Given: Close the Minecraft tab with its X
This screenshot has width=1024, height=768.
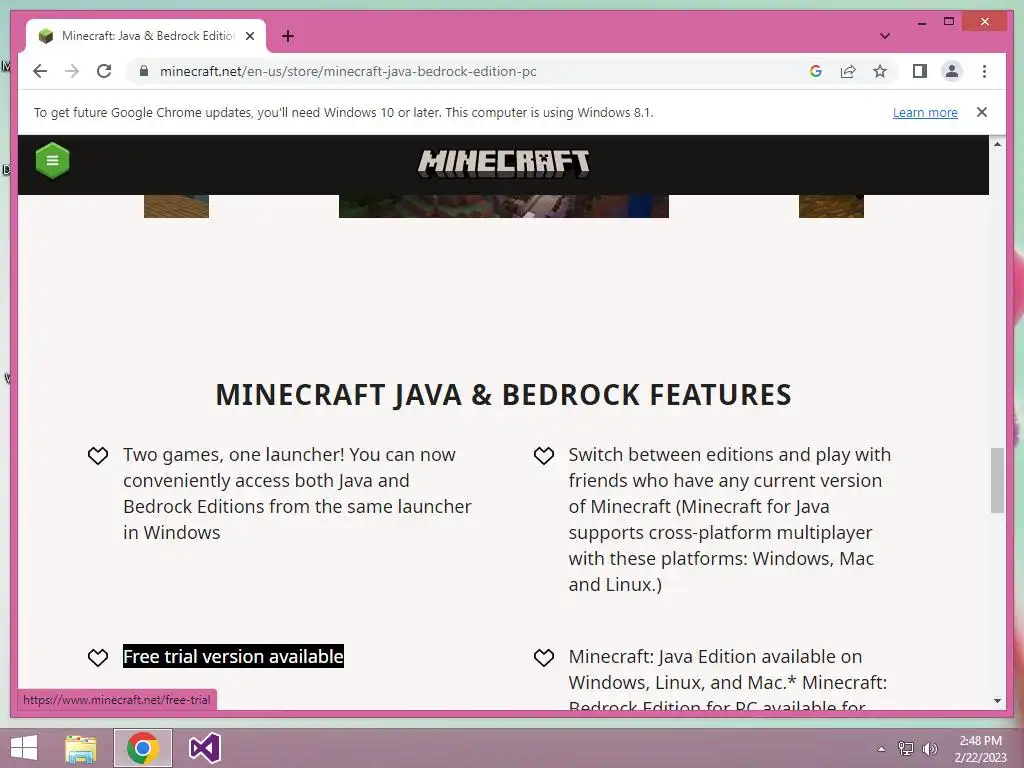Looking at the screenshot, I should (x=249, y=36).
